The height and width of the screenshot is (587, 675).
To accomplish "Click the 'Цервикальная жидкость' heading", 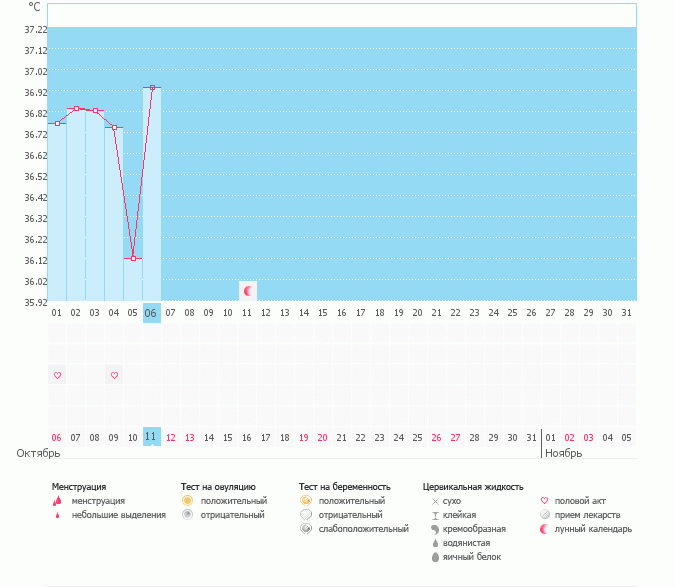I will click(x=473, y=487).
